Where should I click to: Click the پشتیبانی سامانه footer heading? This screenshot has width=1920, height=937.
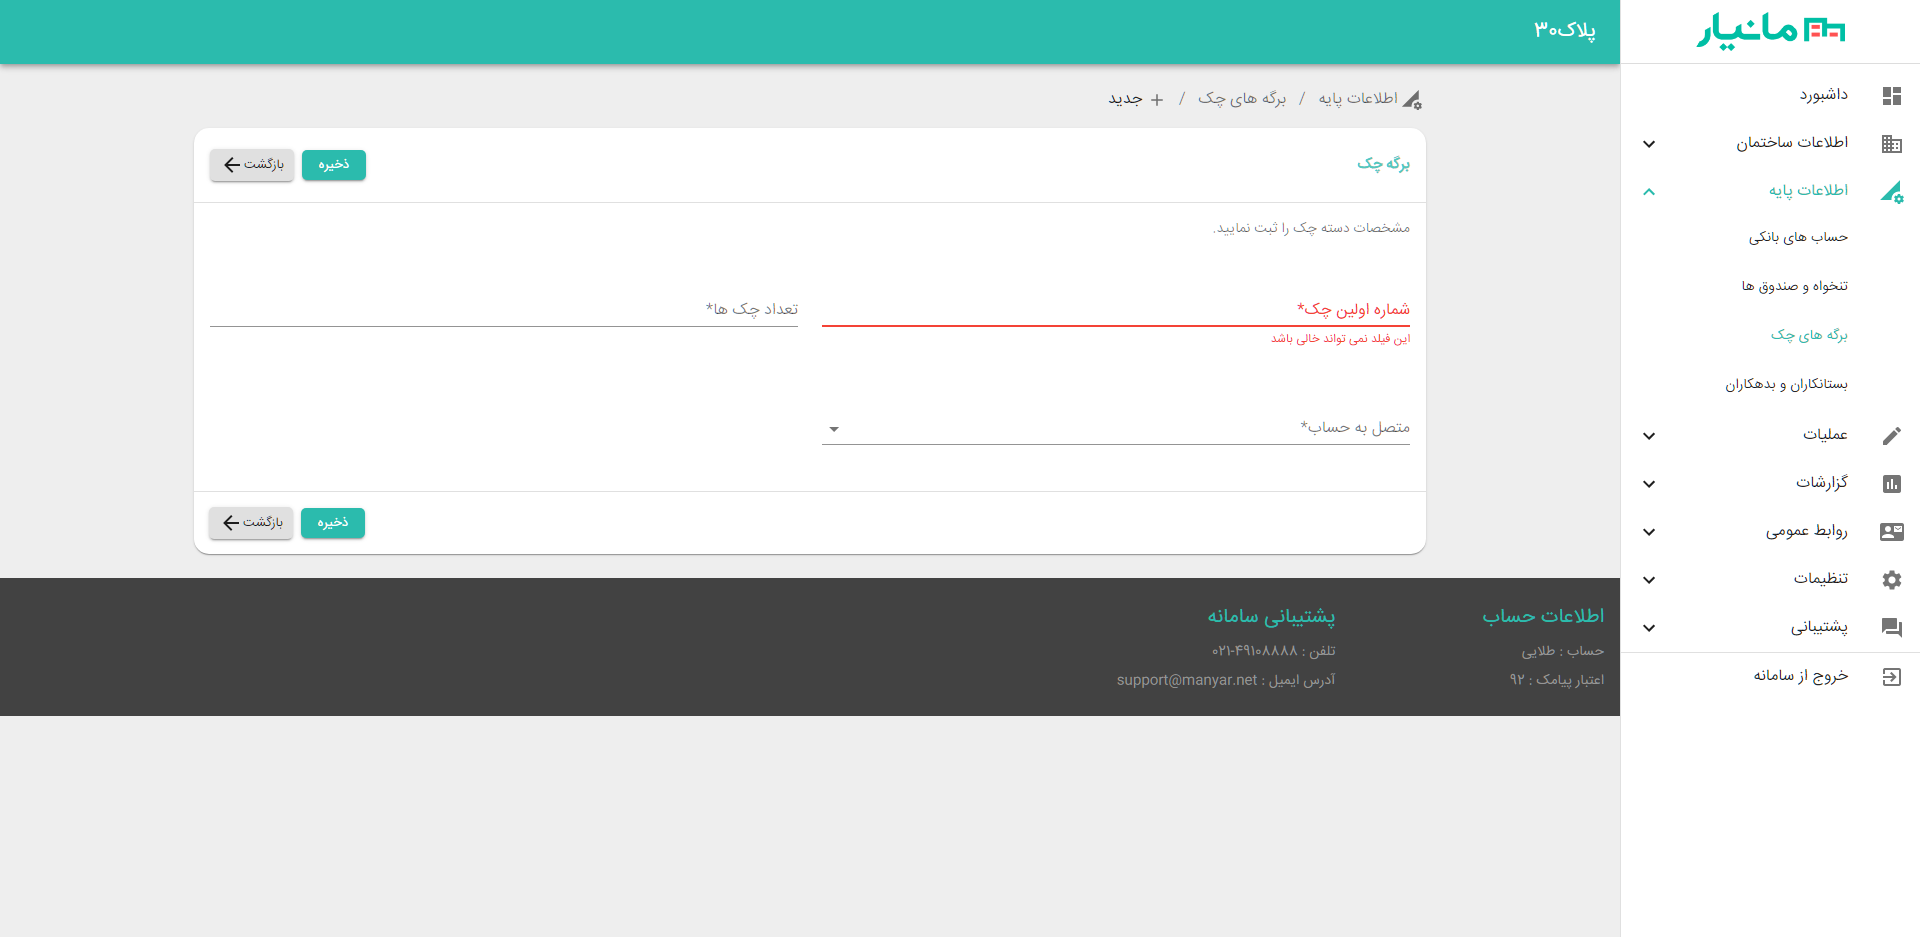(1271, 616)
